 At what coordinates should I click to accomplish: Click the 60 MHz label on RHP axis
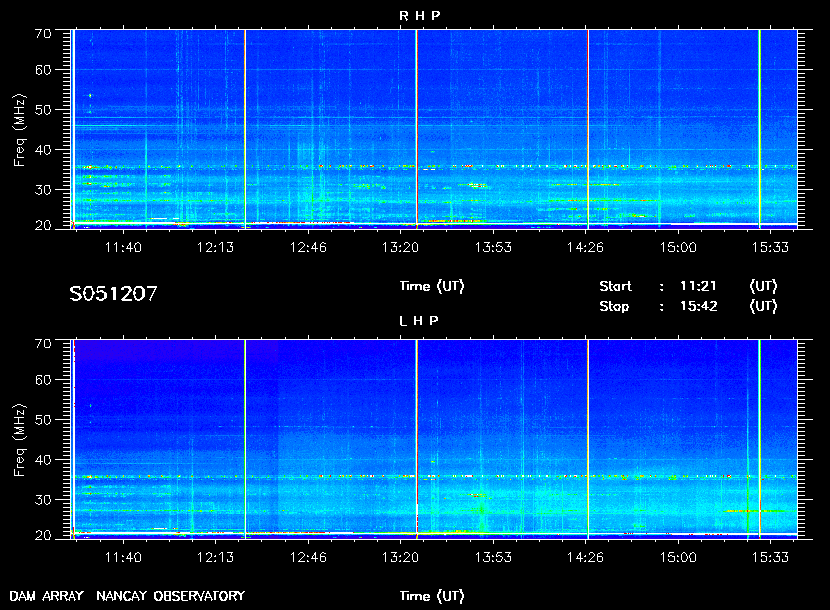[x=43, y=70]
